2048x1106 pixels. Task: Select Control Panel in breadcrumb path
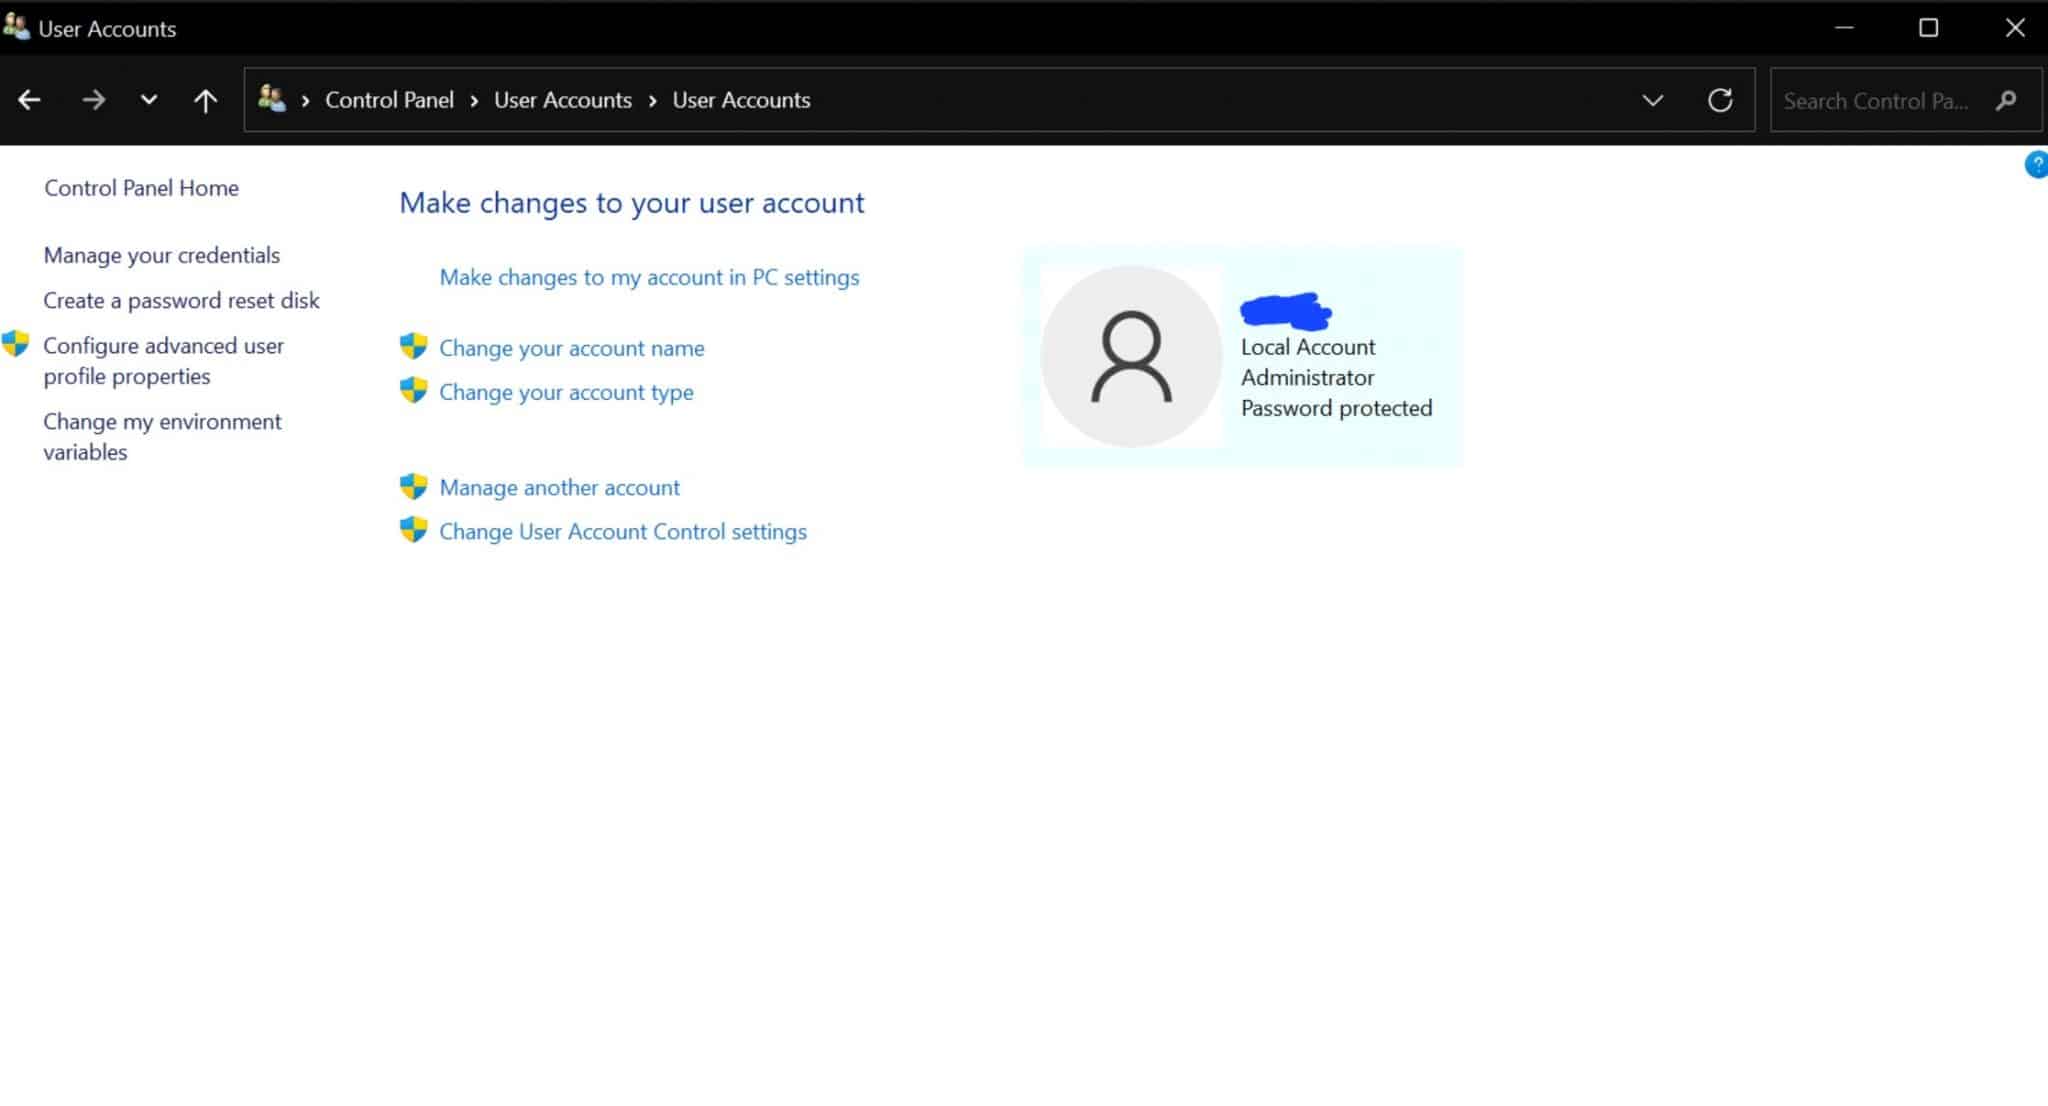(389, 100)
